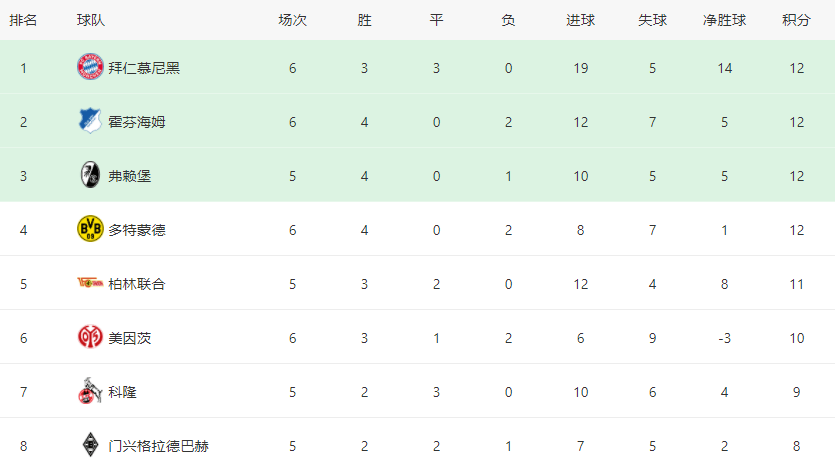
Task: Select the 柏林联合 team name
Action: click(137, 284)
